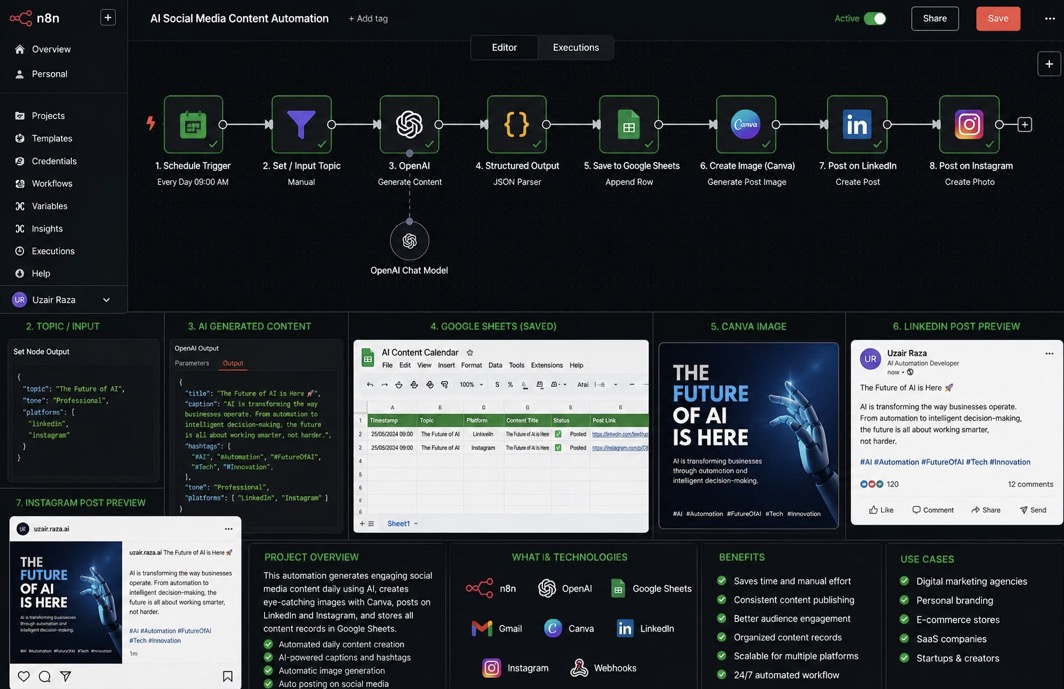
Task: Open Variables in the sidebar
Action: coord(50,206)
